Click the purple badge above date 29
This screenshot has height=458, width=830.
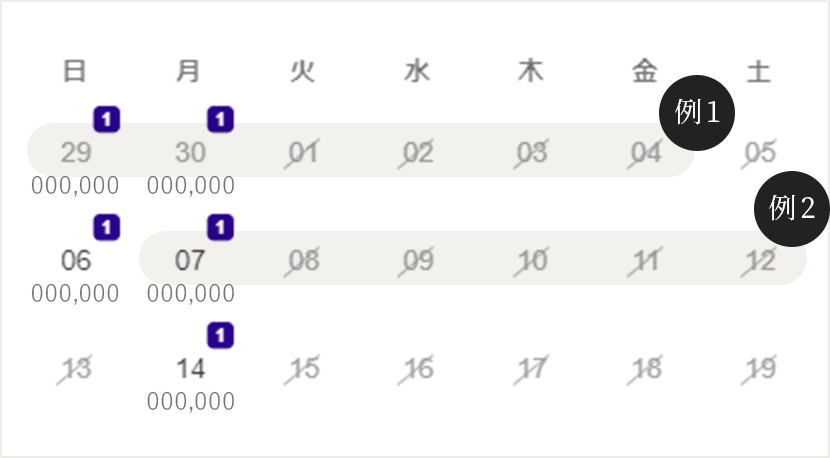pyautogui.click(x=107, y=119)
